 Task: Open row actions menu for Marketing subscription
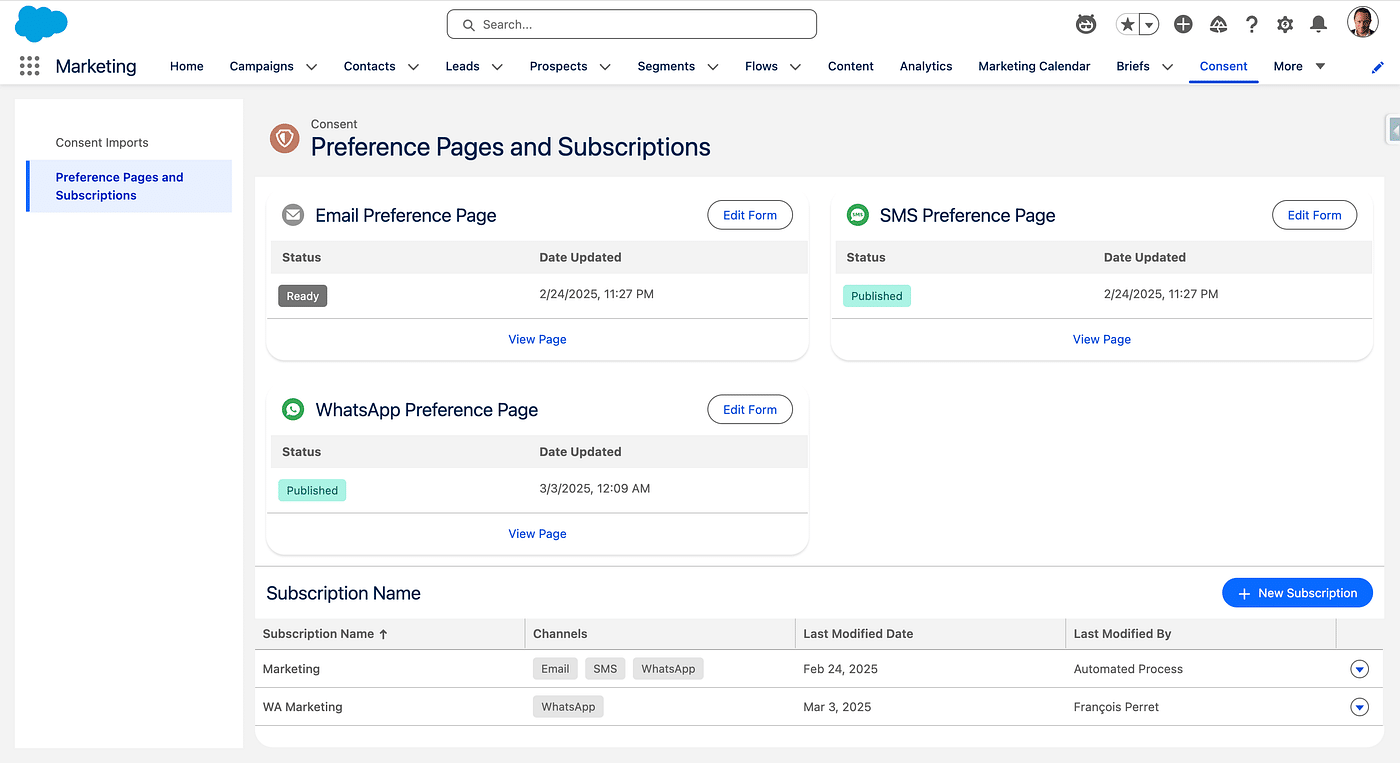[1359, 669]
